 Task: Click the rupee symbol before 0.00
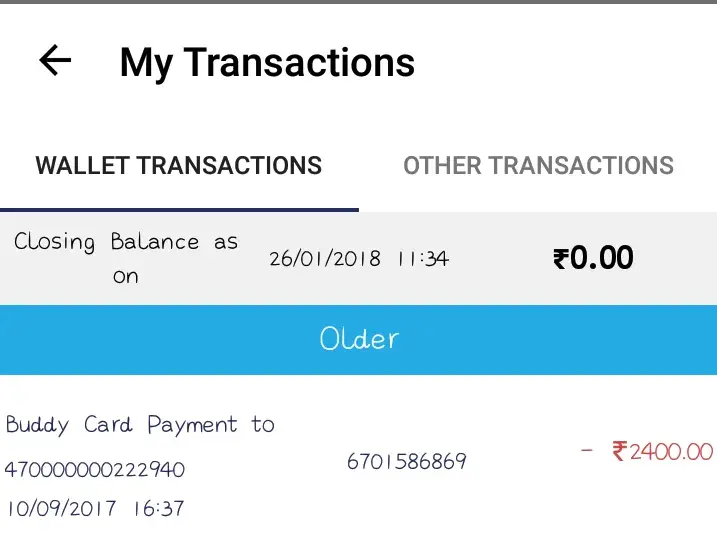[x=561, y=259]
